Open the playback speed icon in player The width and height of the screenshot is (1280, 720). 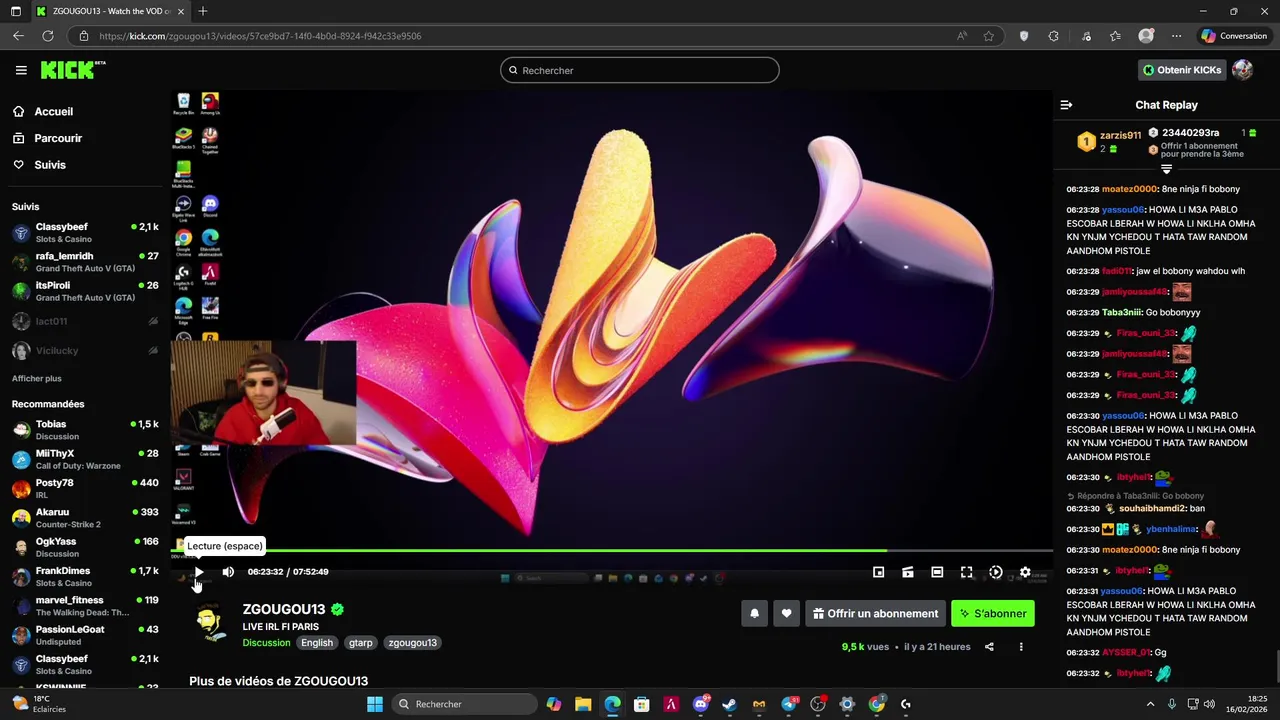pos(996,572)
